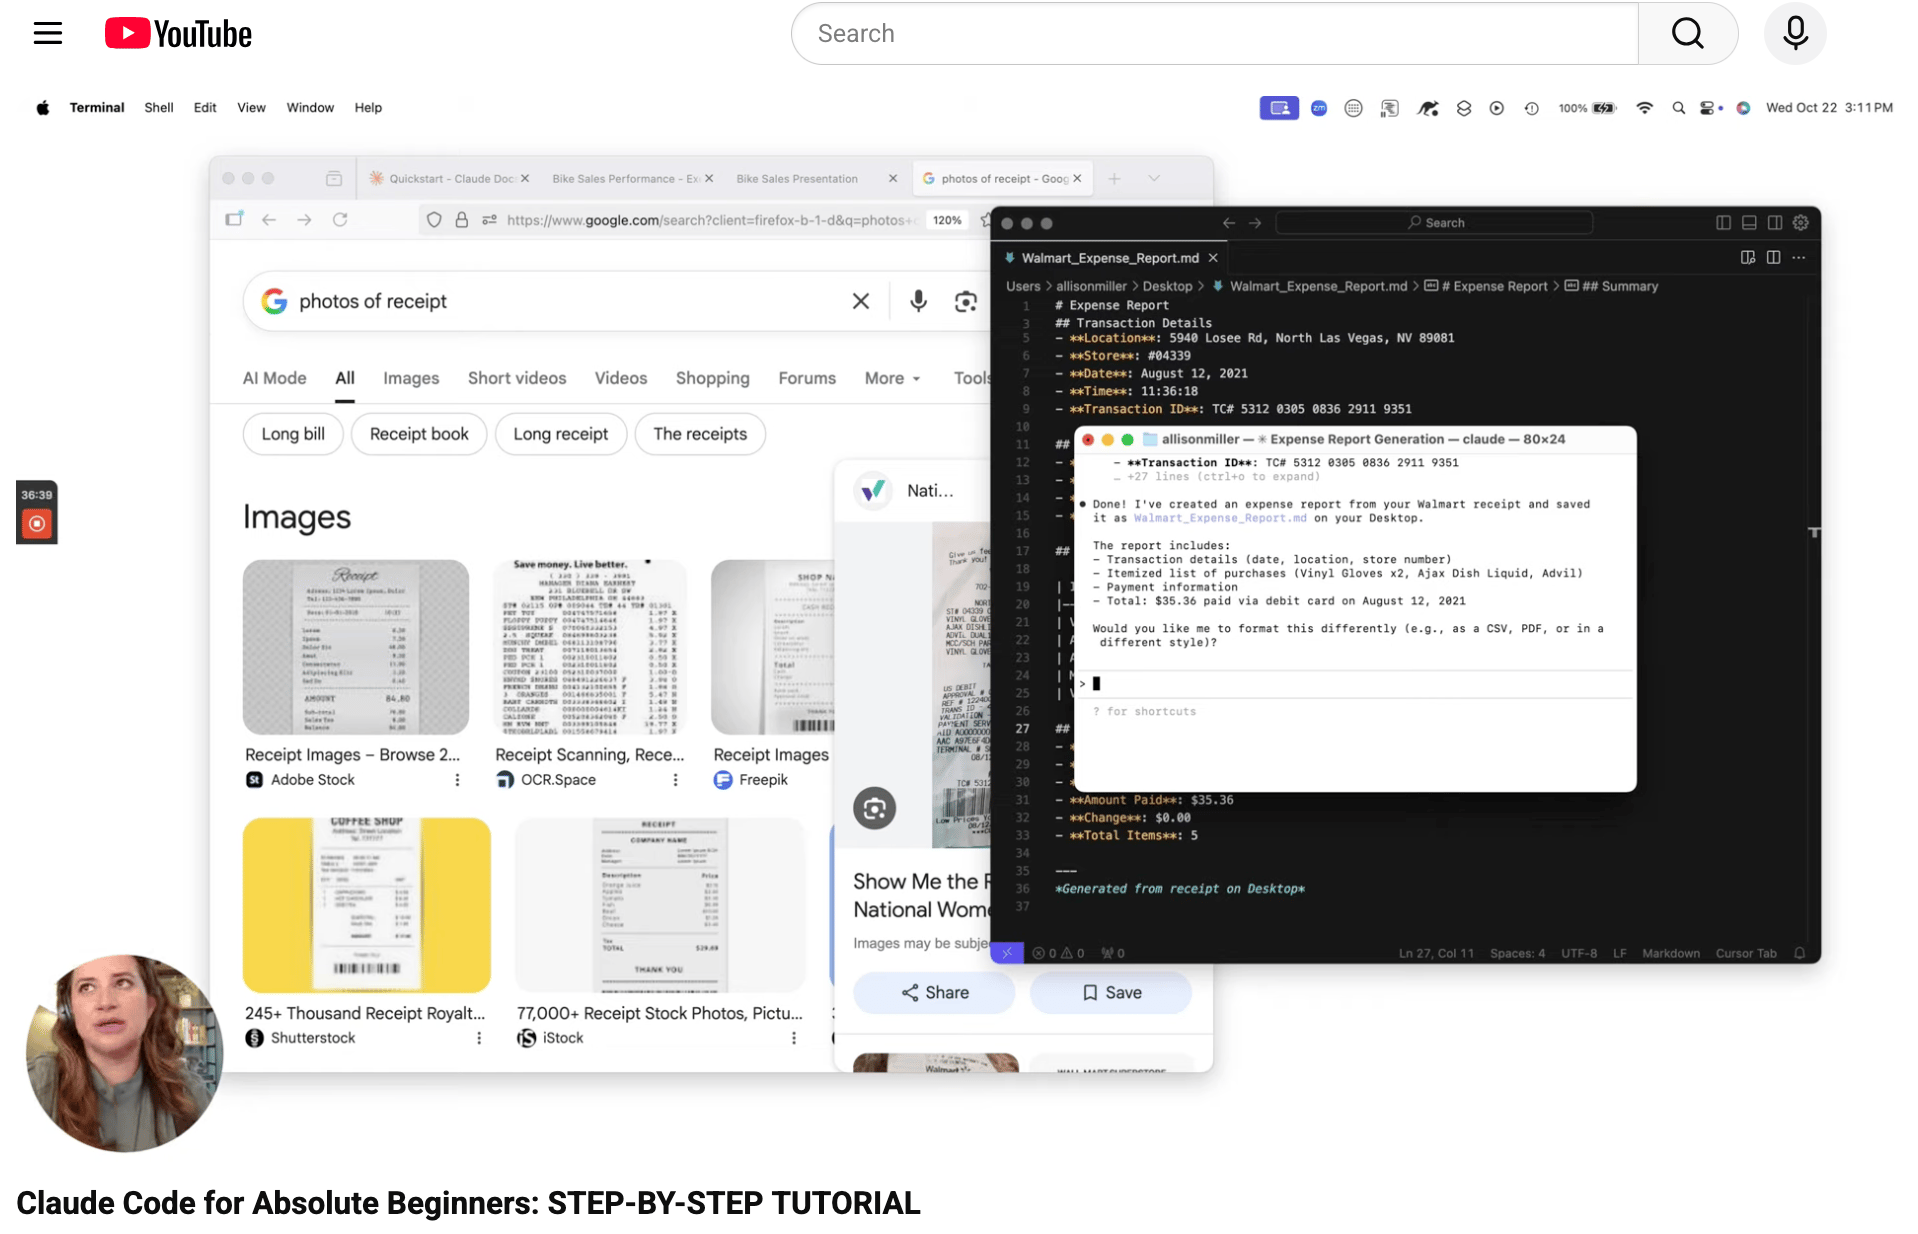Click the 'Long receipt' suggestion chip
The image size is (1918, 1234).
pyautogui.click(x=560, y=434)
